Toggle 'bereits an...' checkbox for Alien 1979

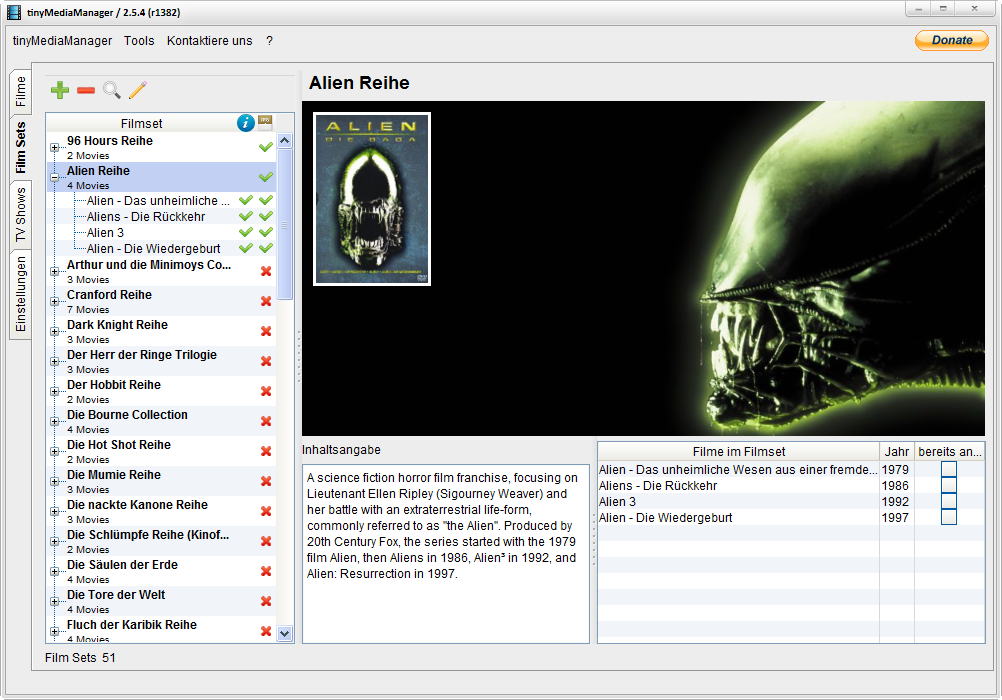949,469
